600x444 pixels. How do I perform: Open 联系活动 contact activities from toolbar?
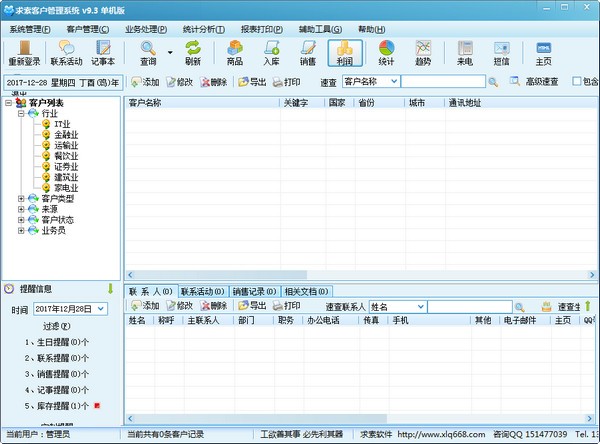pos(67,52)
